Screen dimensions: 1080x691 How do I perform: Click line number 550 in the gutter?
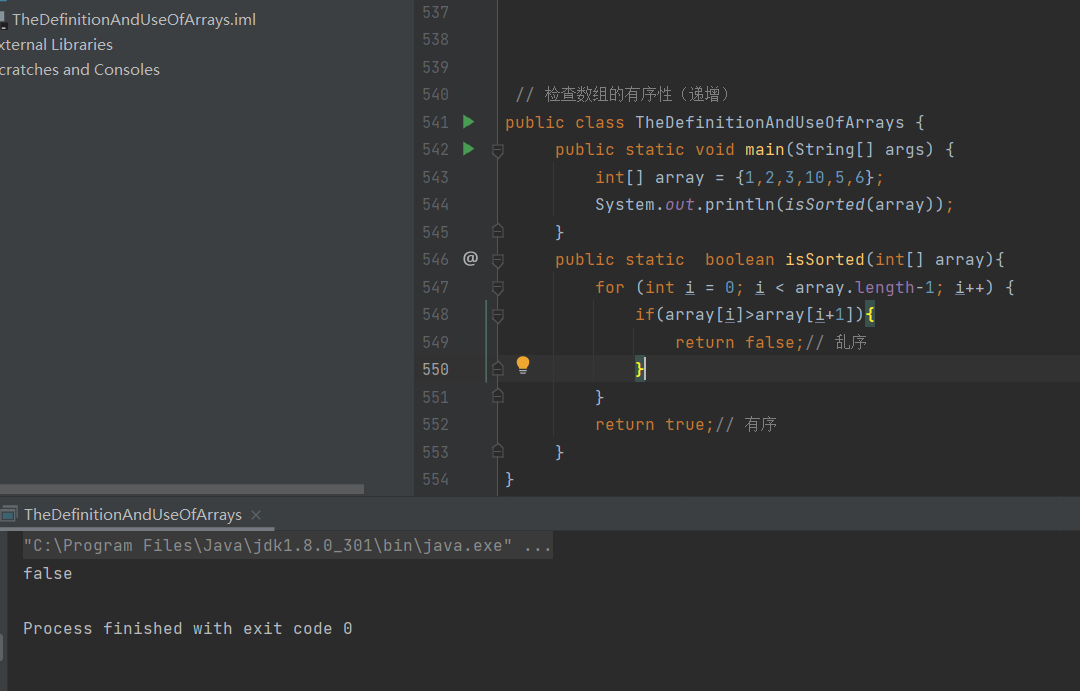(x=435, y=369)
